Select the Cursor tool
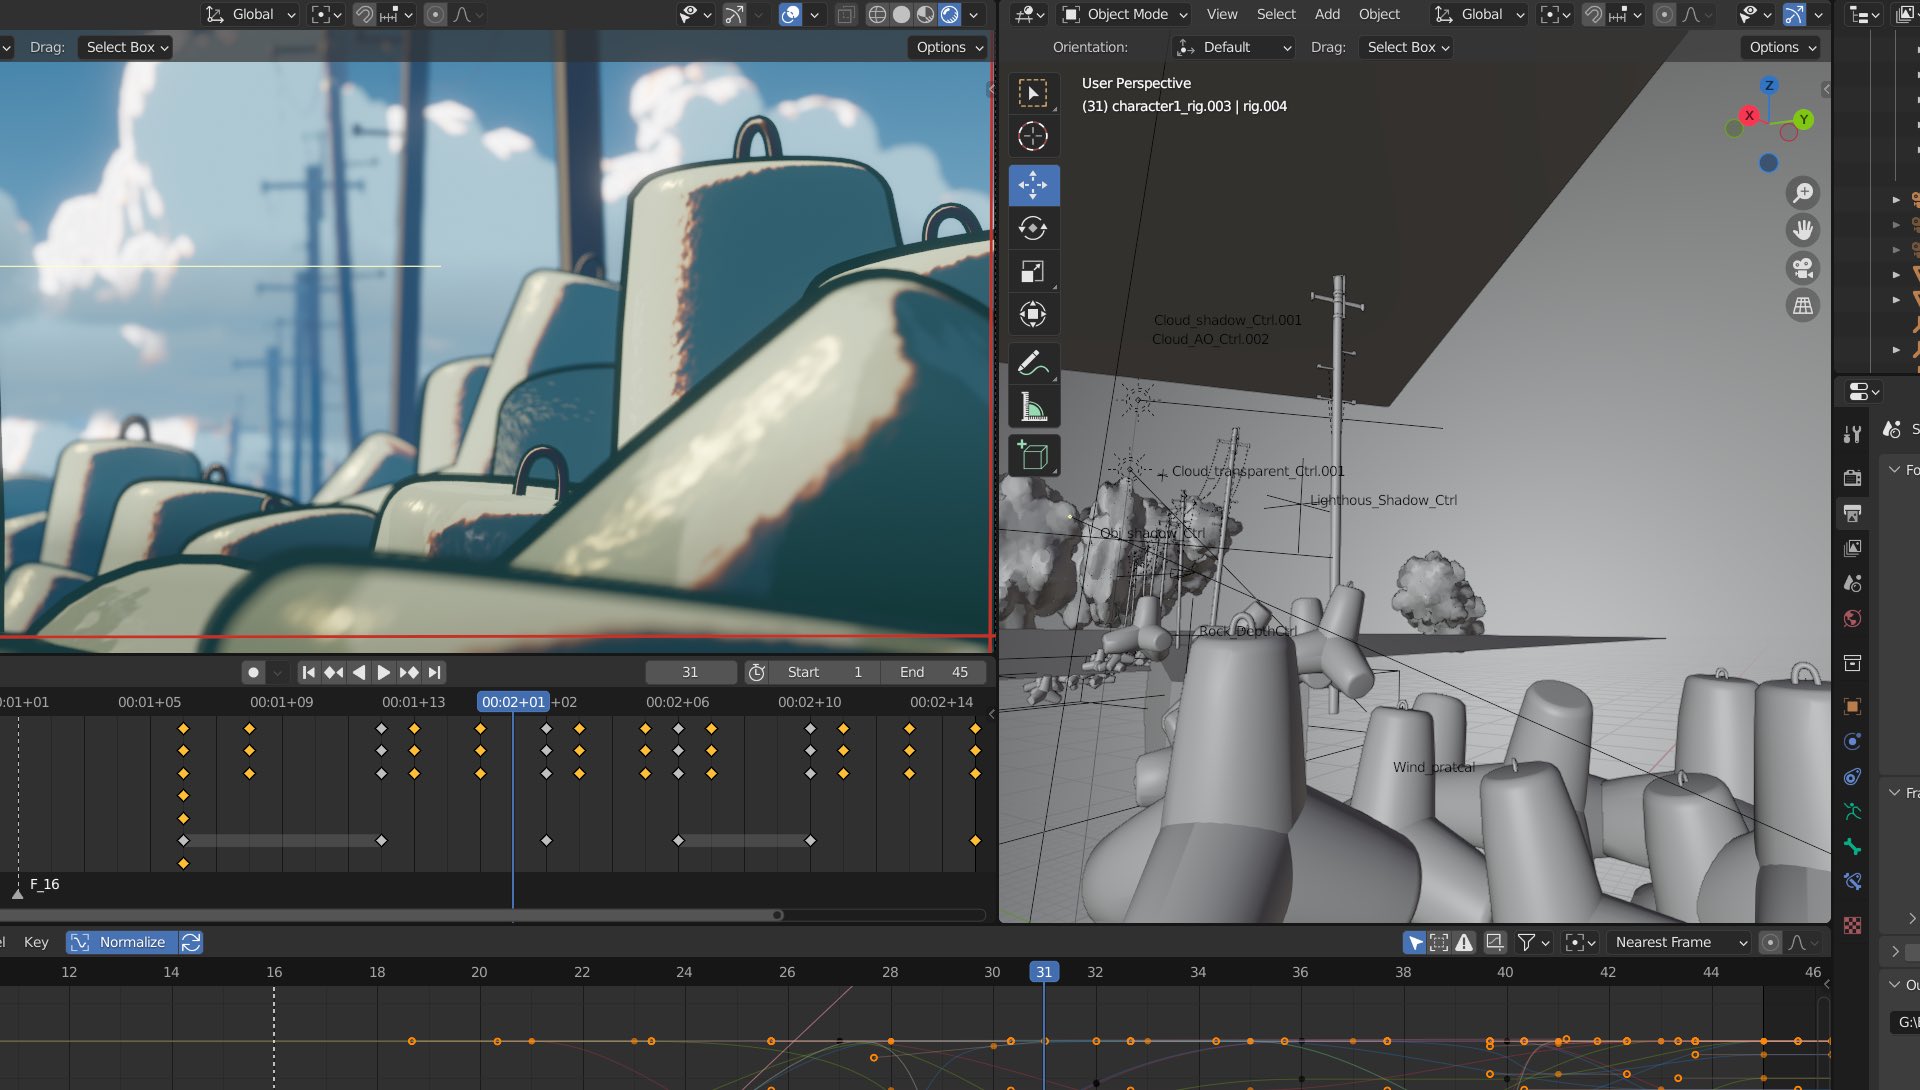 click(1033, 136)
